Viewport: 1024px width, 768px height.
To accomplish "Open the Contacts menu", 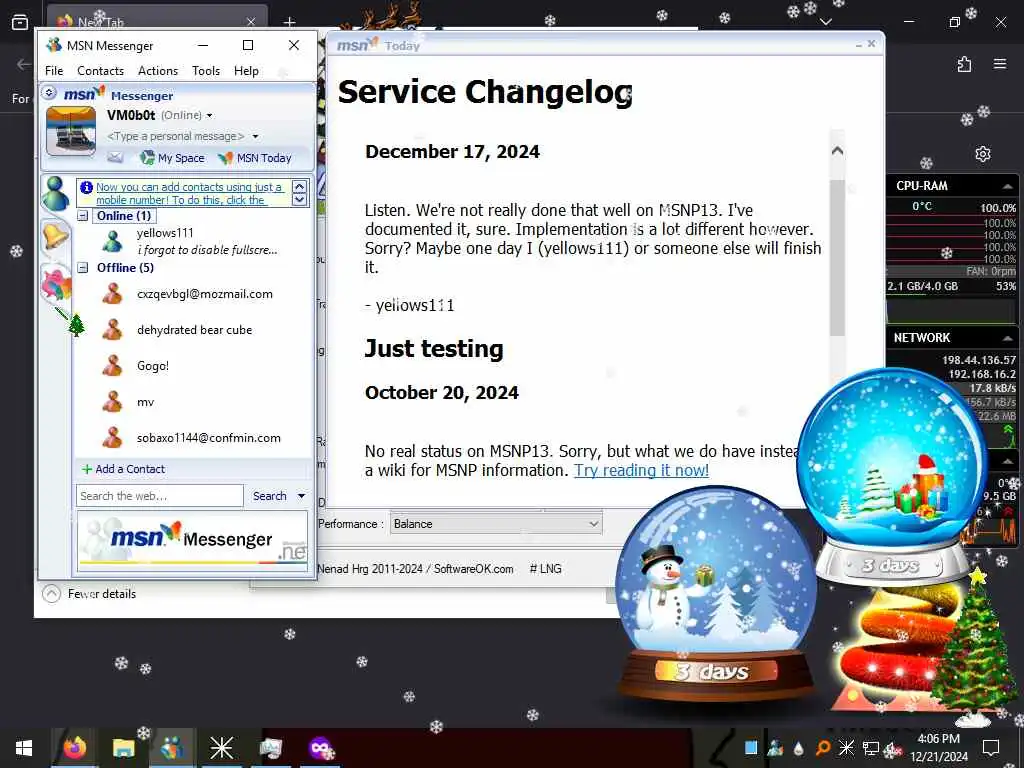I will tap(100, 71).
